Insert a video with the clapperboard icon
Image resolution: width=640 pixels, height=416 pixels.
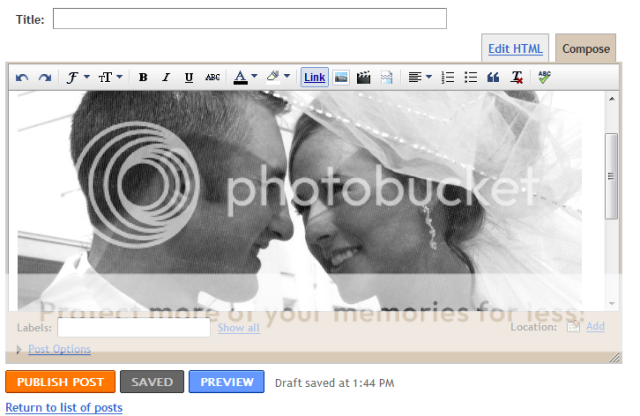(364, 77)
